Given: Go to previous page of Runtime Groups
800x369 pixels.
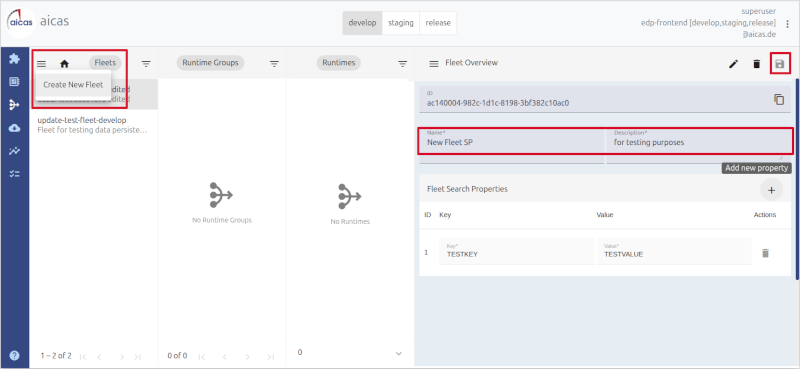Looking at the screenshot, I should click(224, 356).
